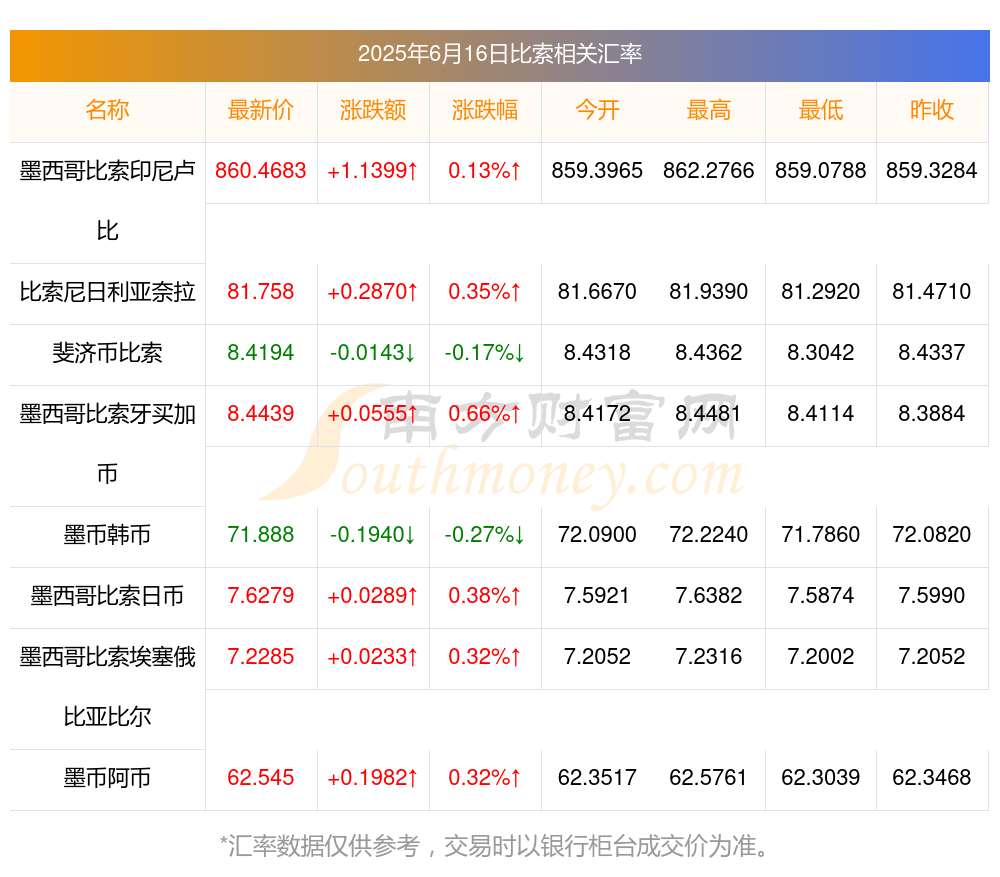Click the 0.35%↑ percentage cell

click(x=485, y=292)
